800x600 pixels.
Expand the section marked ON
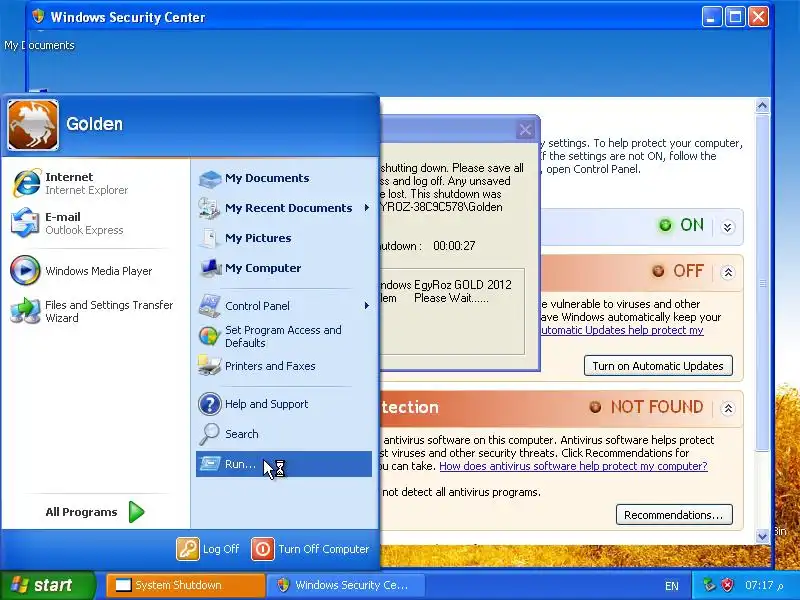(x=728, y=227)
